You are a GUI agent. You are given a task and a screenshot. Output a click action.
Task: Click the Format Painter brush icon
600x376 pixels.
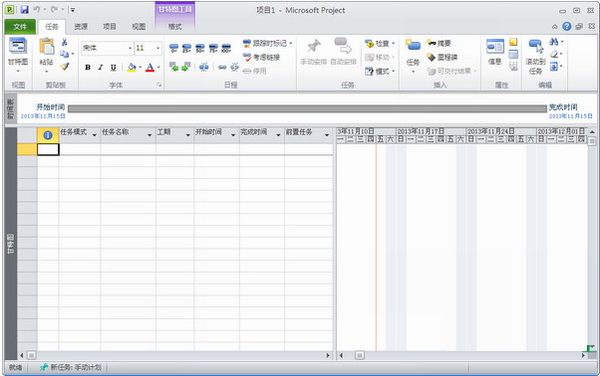65,67
